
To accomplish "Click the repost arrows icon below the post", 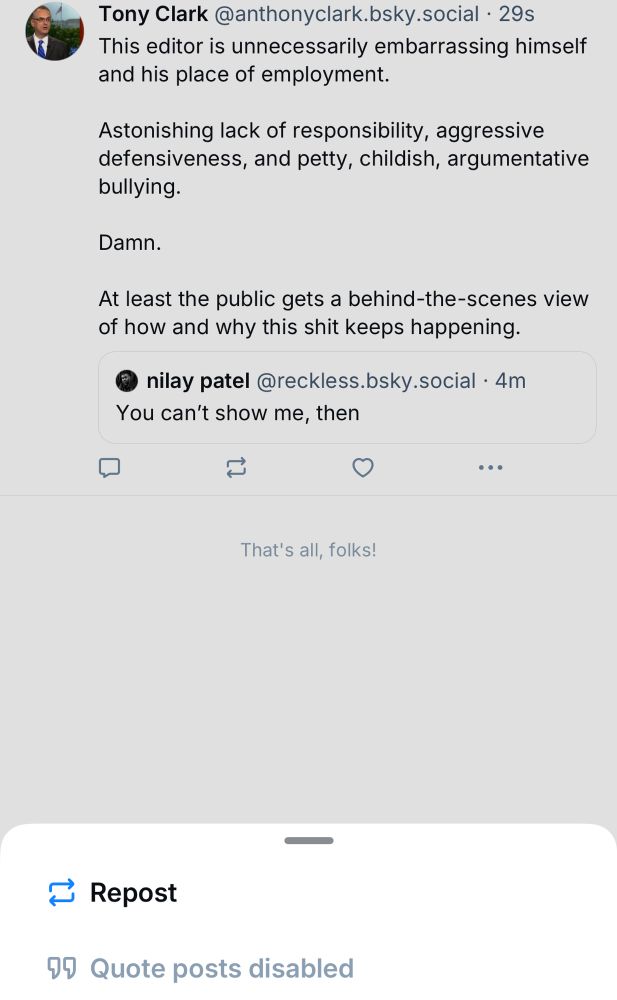I will pyautogui.click(x=236, y=468).
